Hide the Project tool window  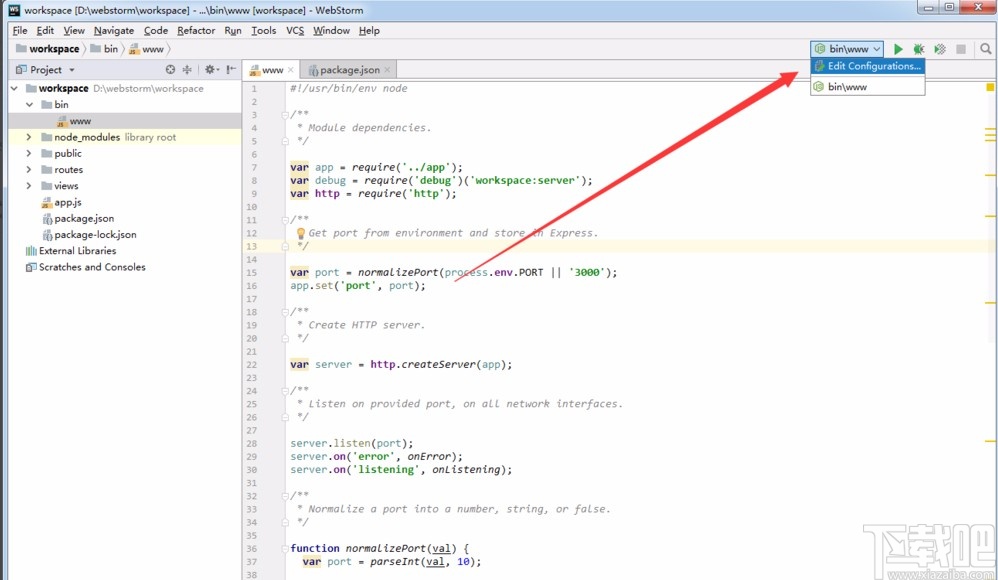click(x=231, y=69)
